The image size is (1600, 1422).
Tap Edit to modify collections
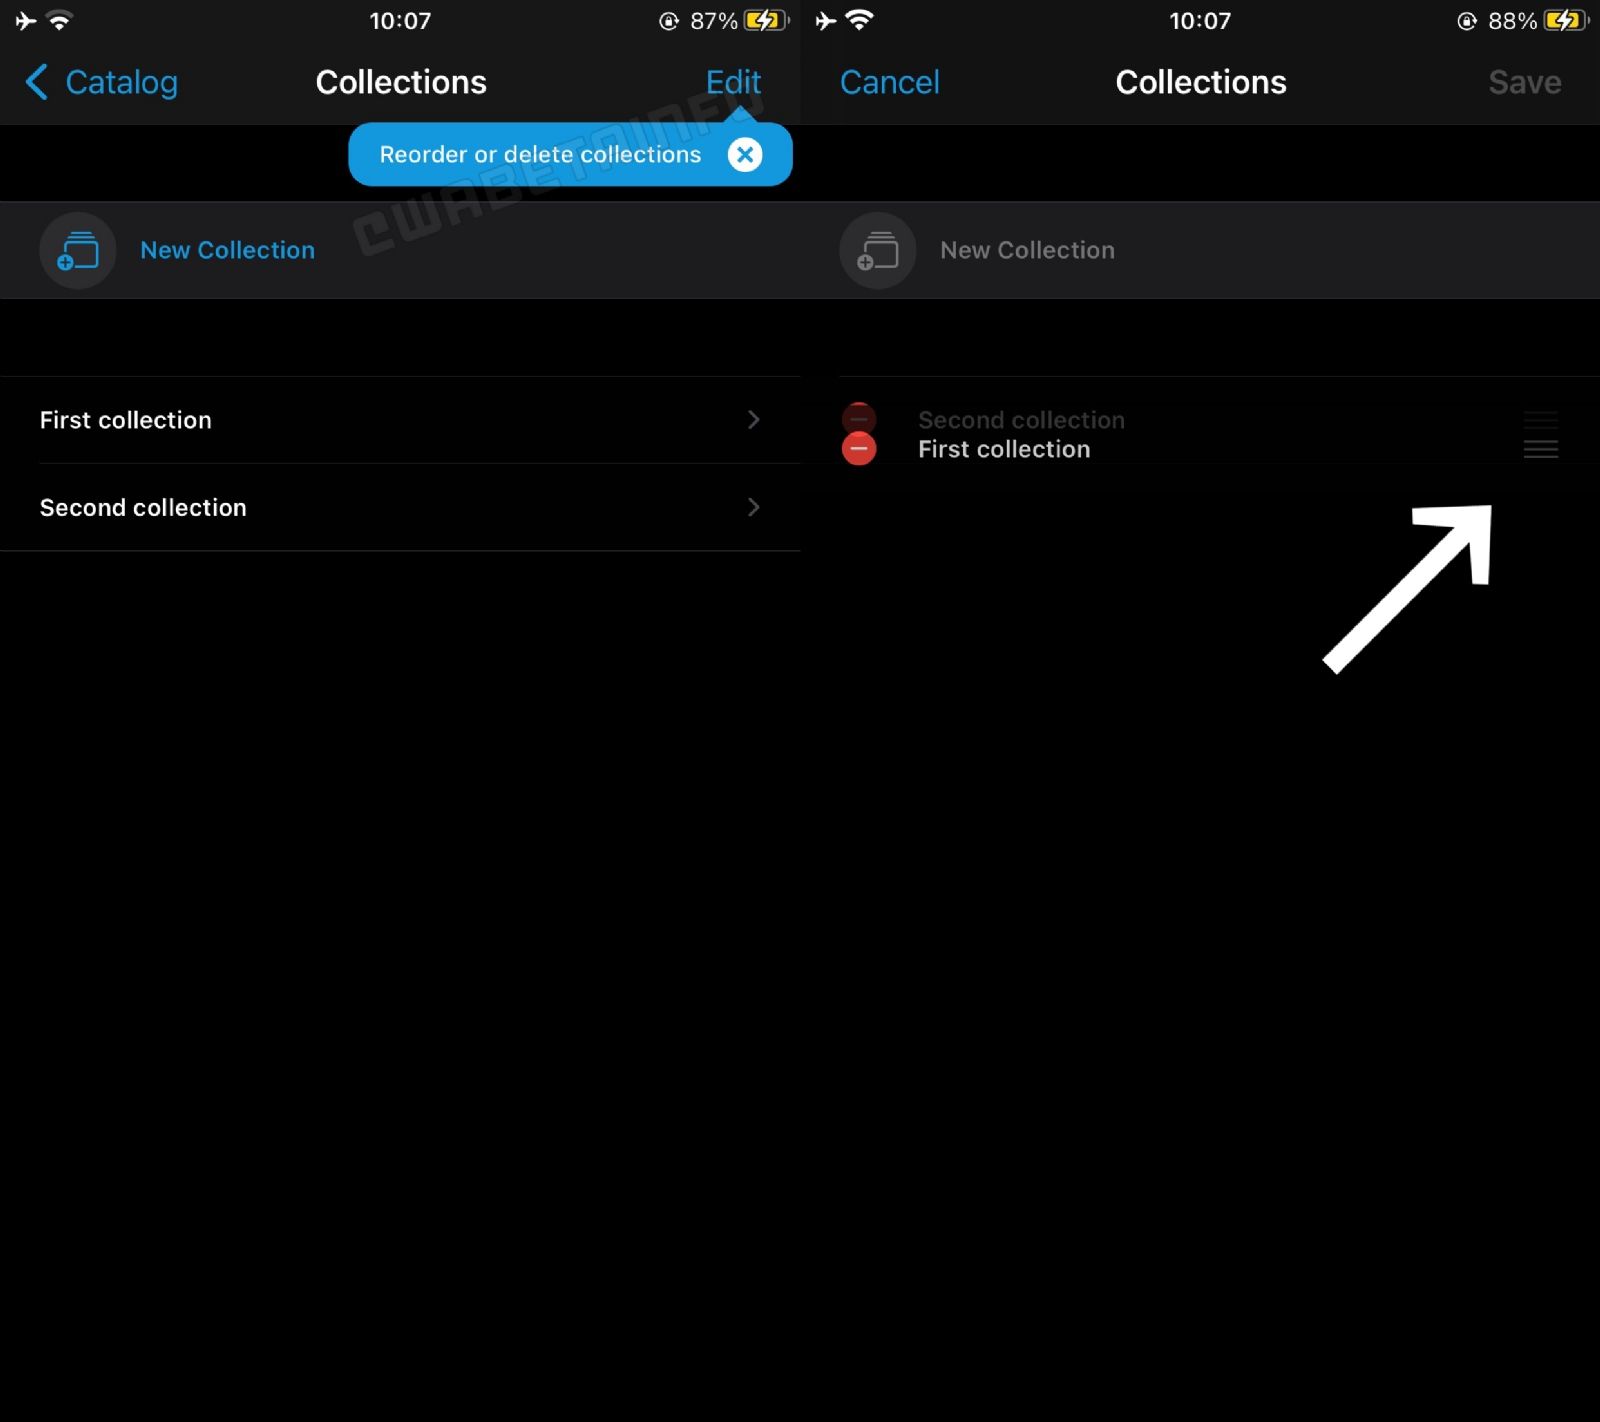(733, 82)
